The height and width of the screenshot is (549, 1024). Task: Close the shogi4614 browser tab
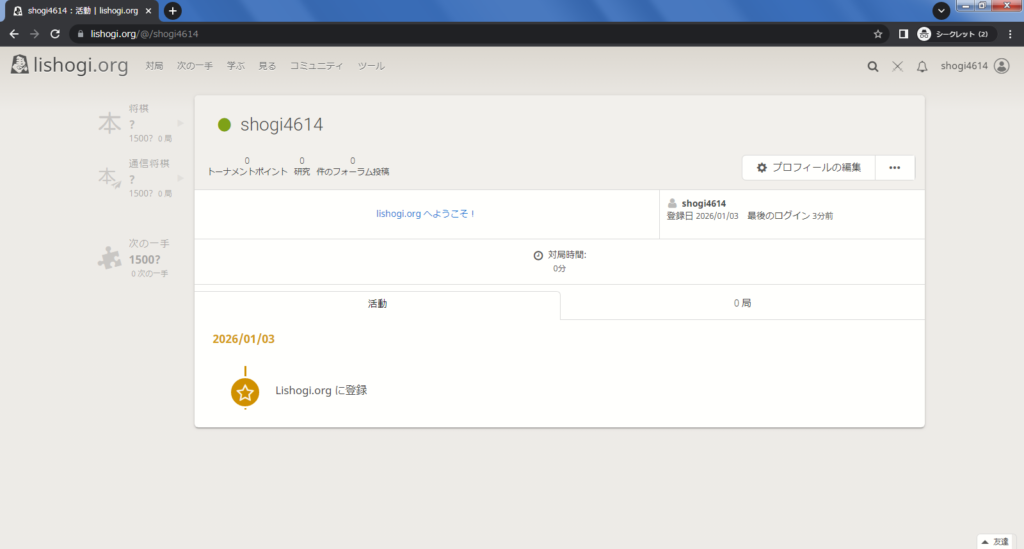[x=148, y=10]
